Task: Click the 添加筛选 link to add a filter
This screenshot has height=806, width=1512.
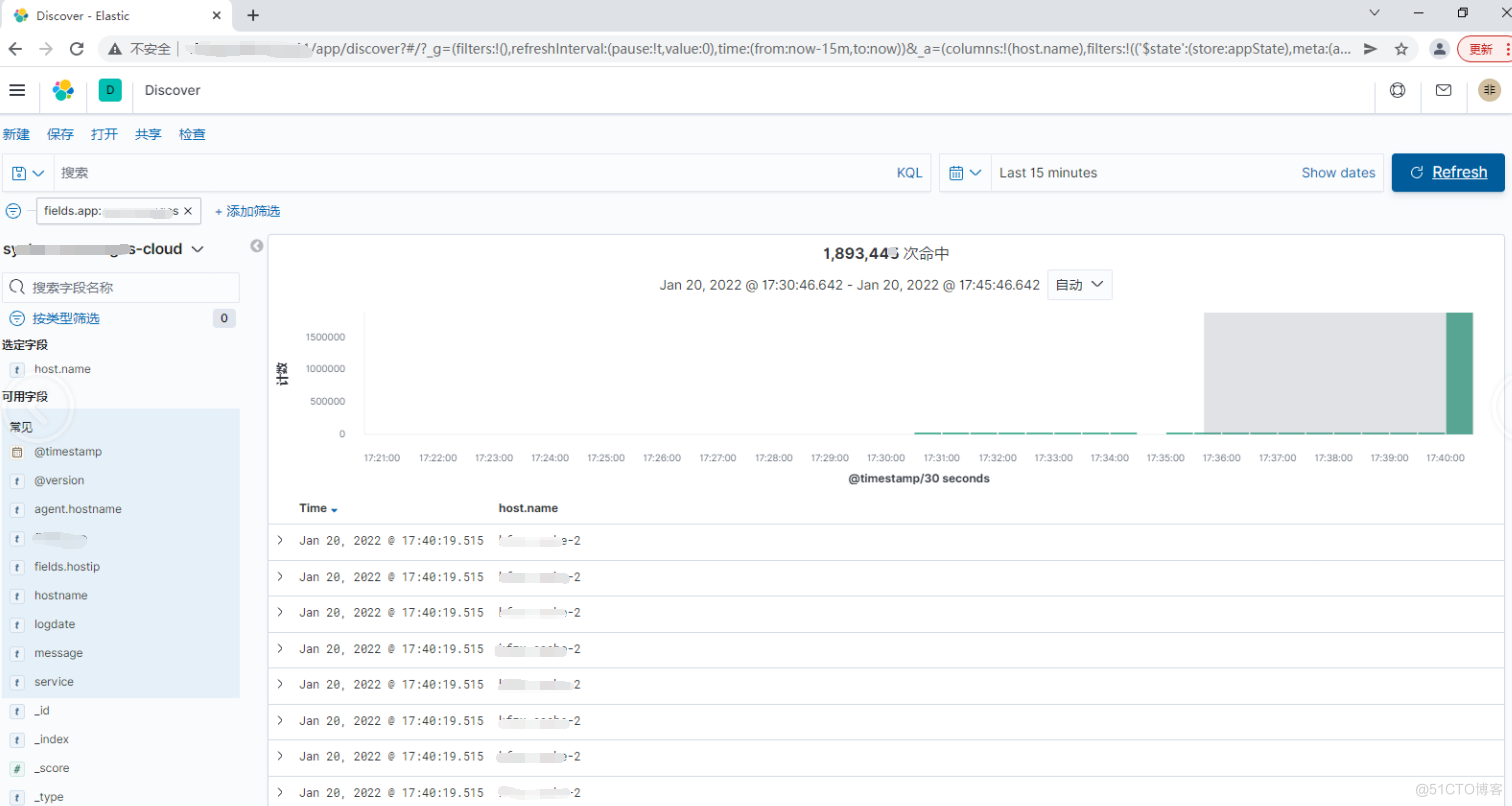Action: (x=252, y=211)
